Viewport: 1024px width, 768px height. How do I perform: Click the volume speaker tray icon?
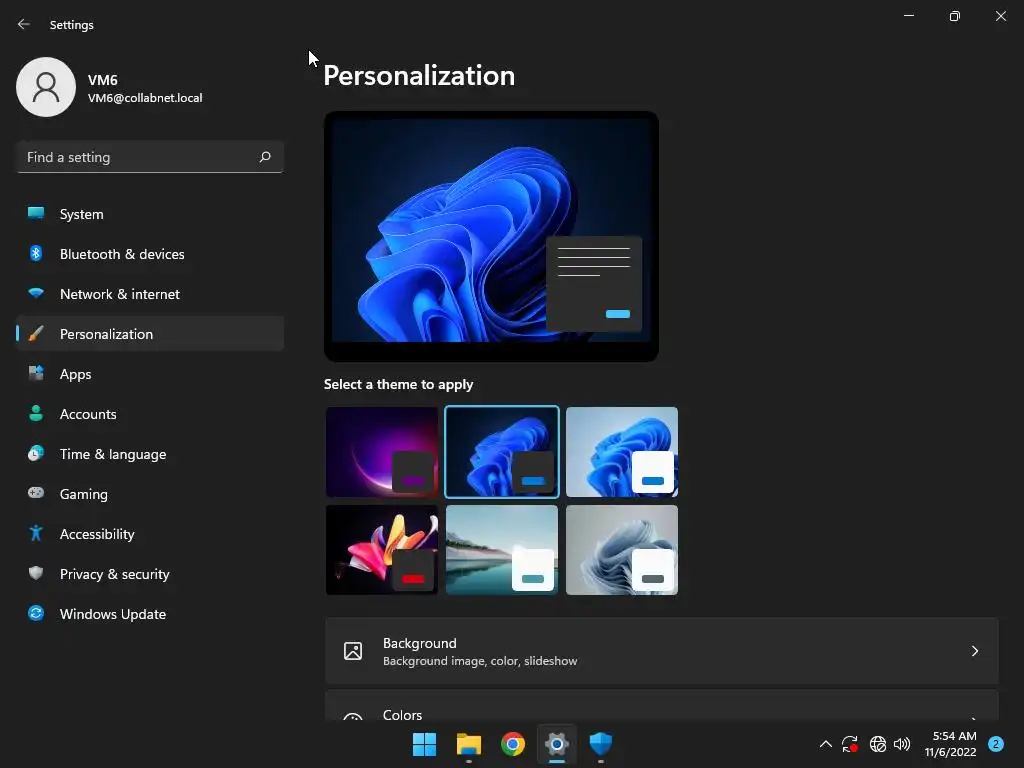click(902, 744)
